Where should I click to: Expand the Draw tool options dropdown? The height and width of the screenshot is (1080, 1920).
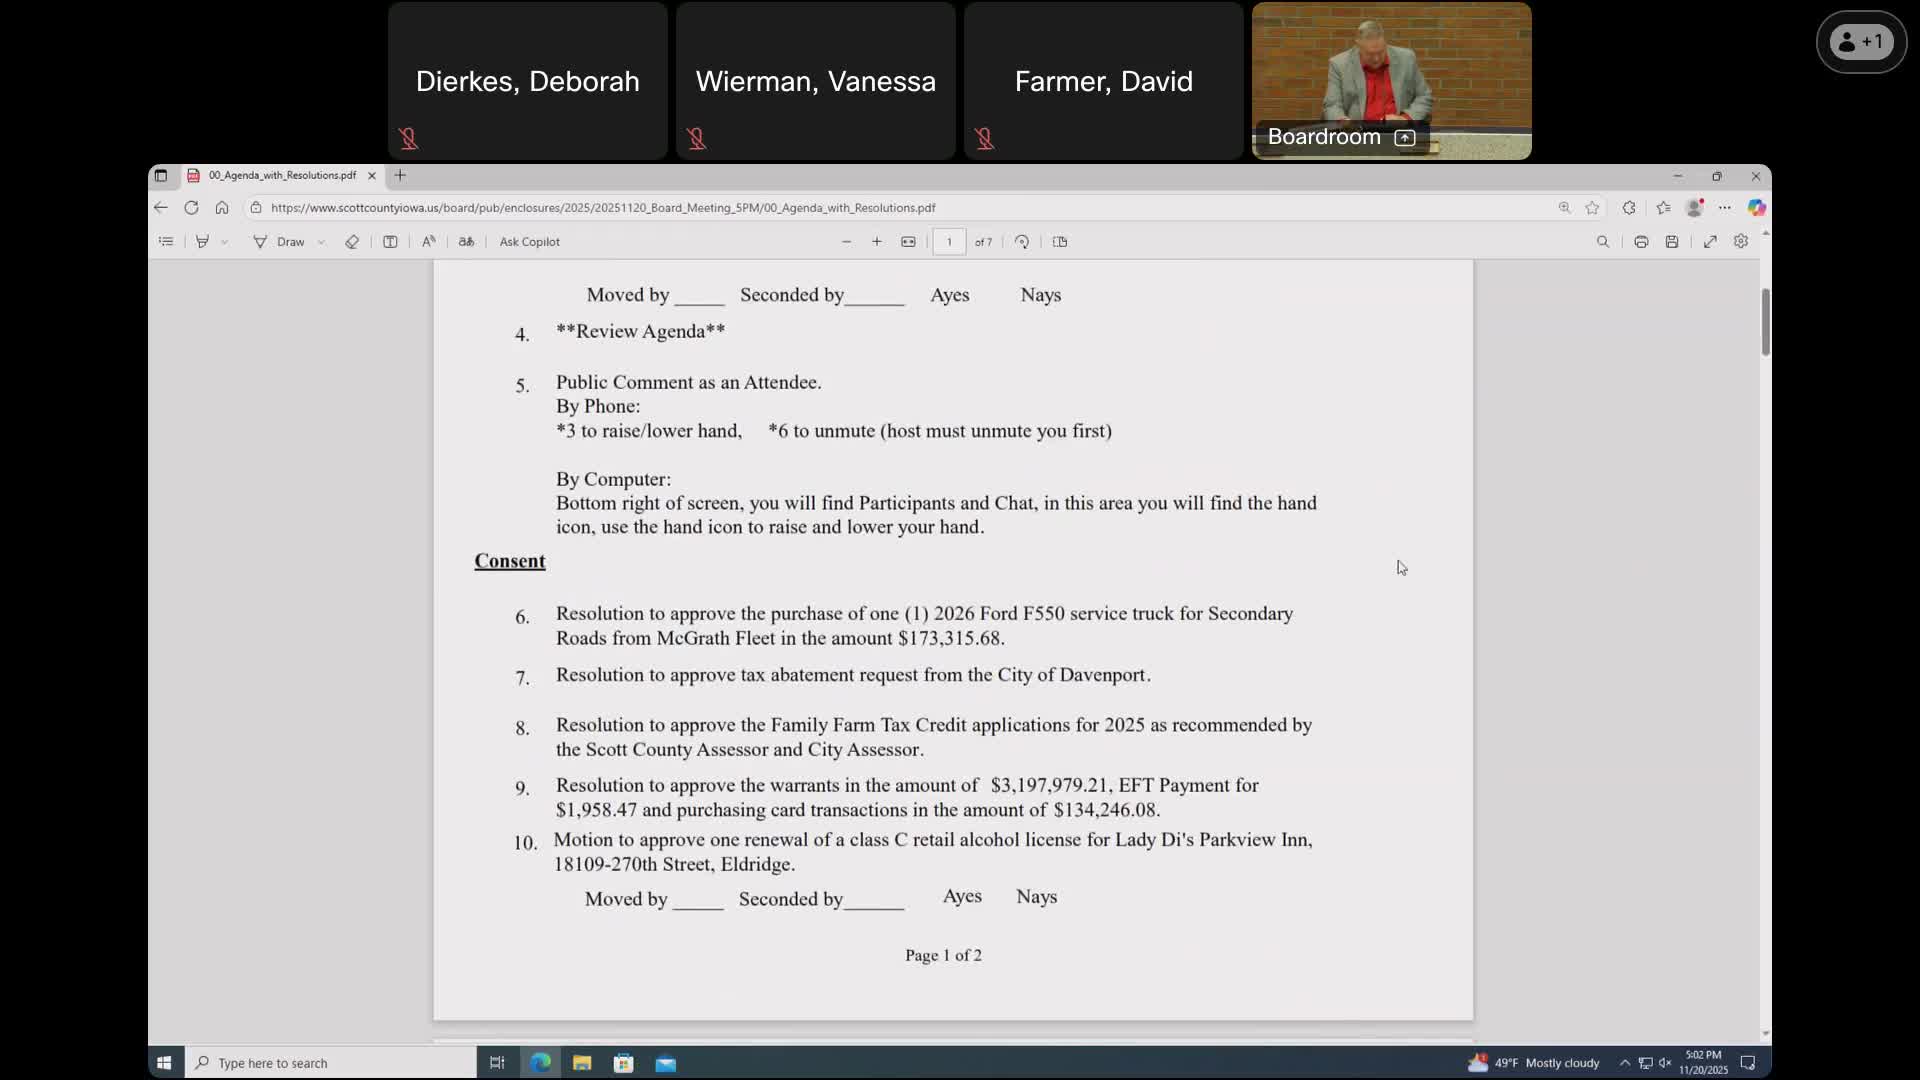321,241
